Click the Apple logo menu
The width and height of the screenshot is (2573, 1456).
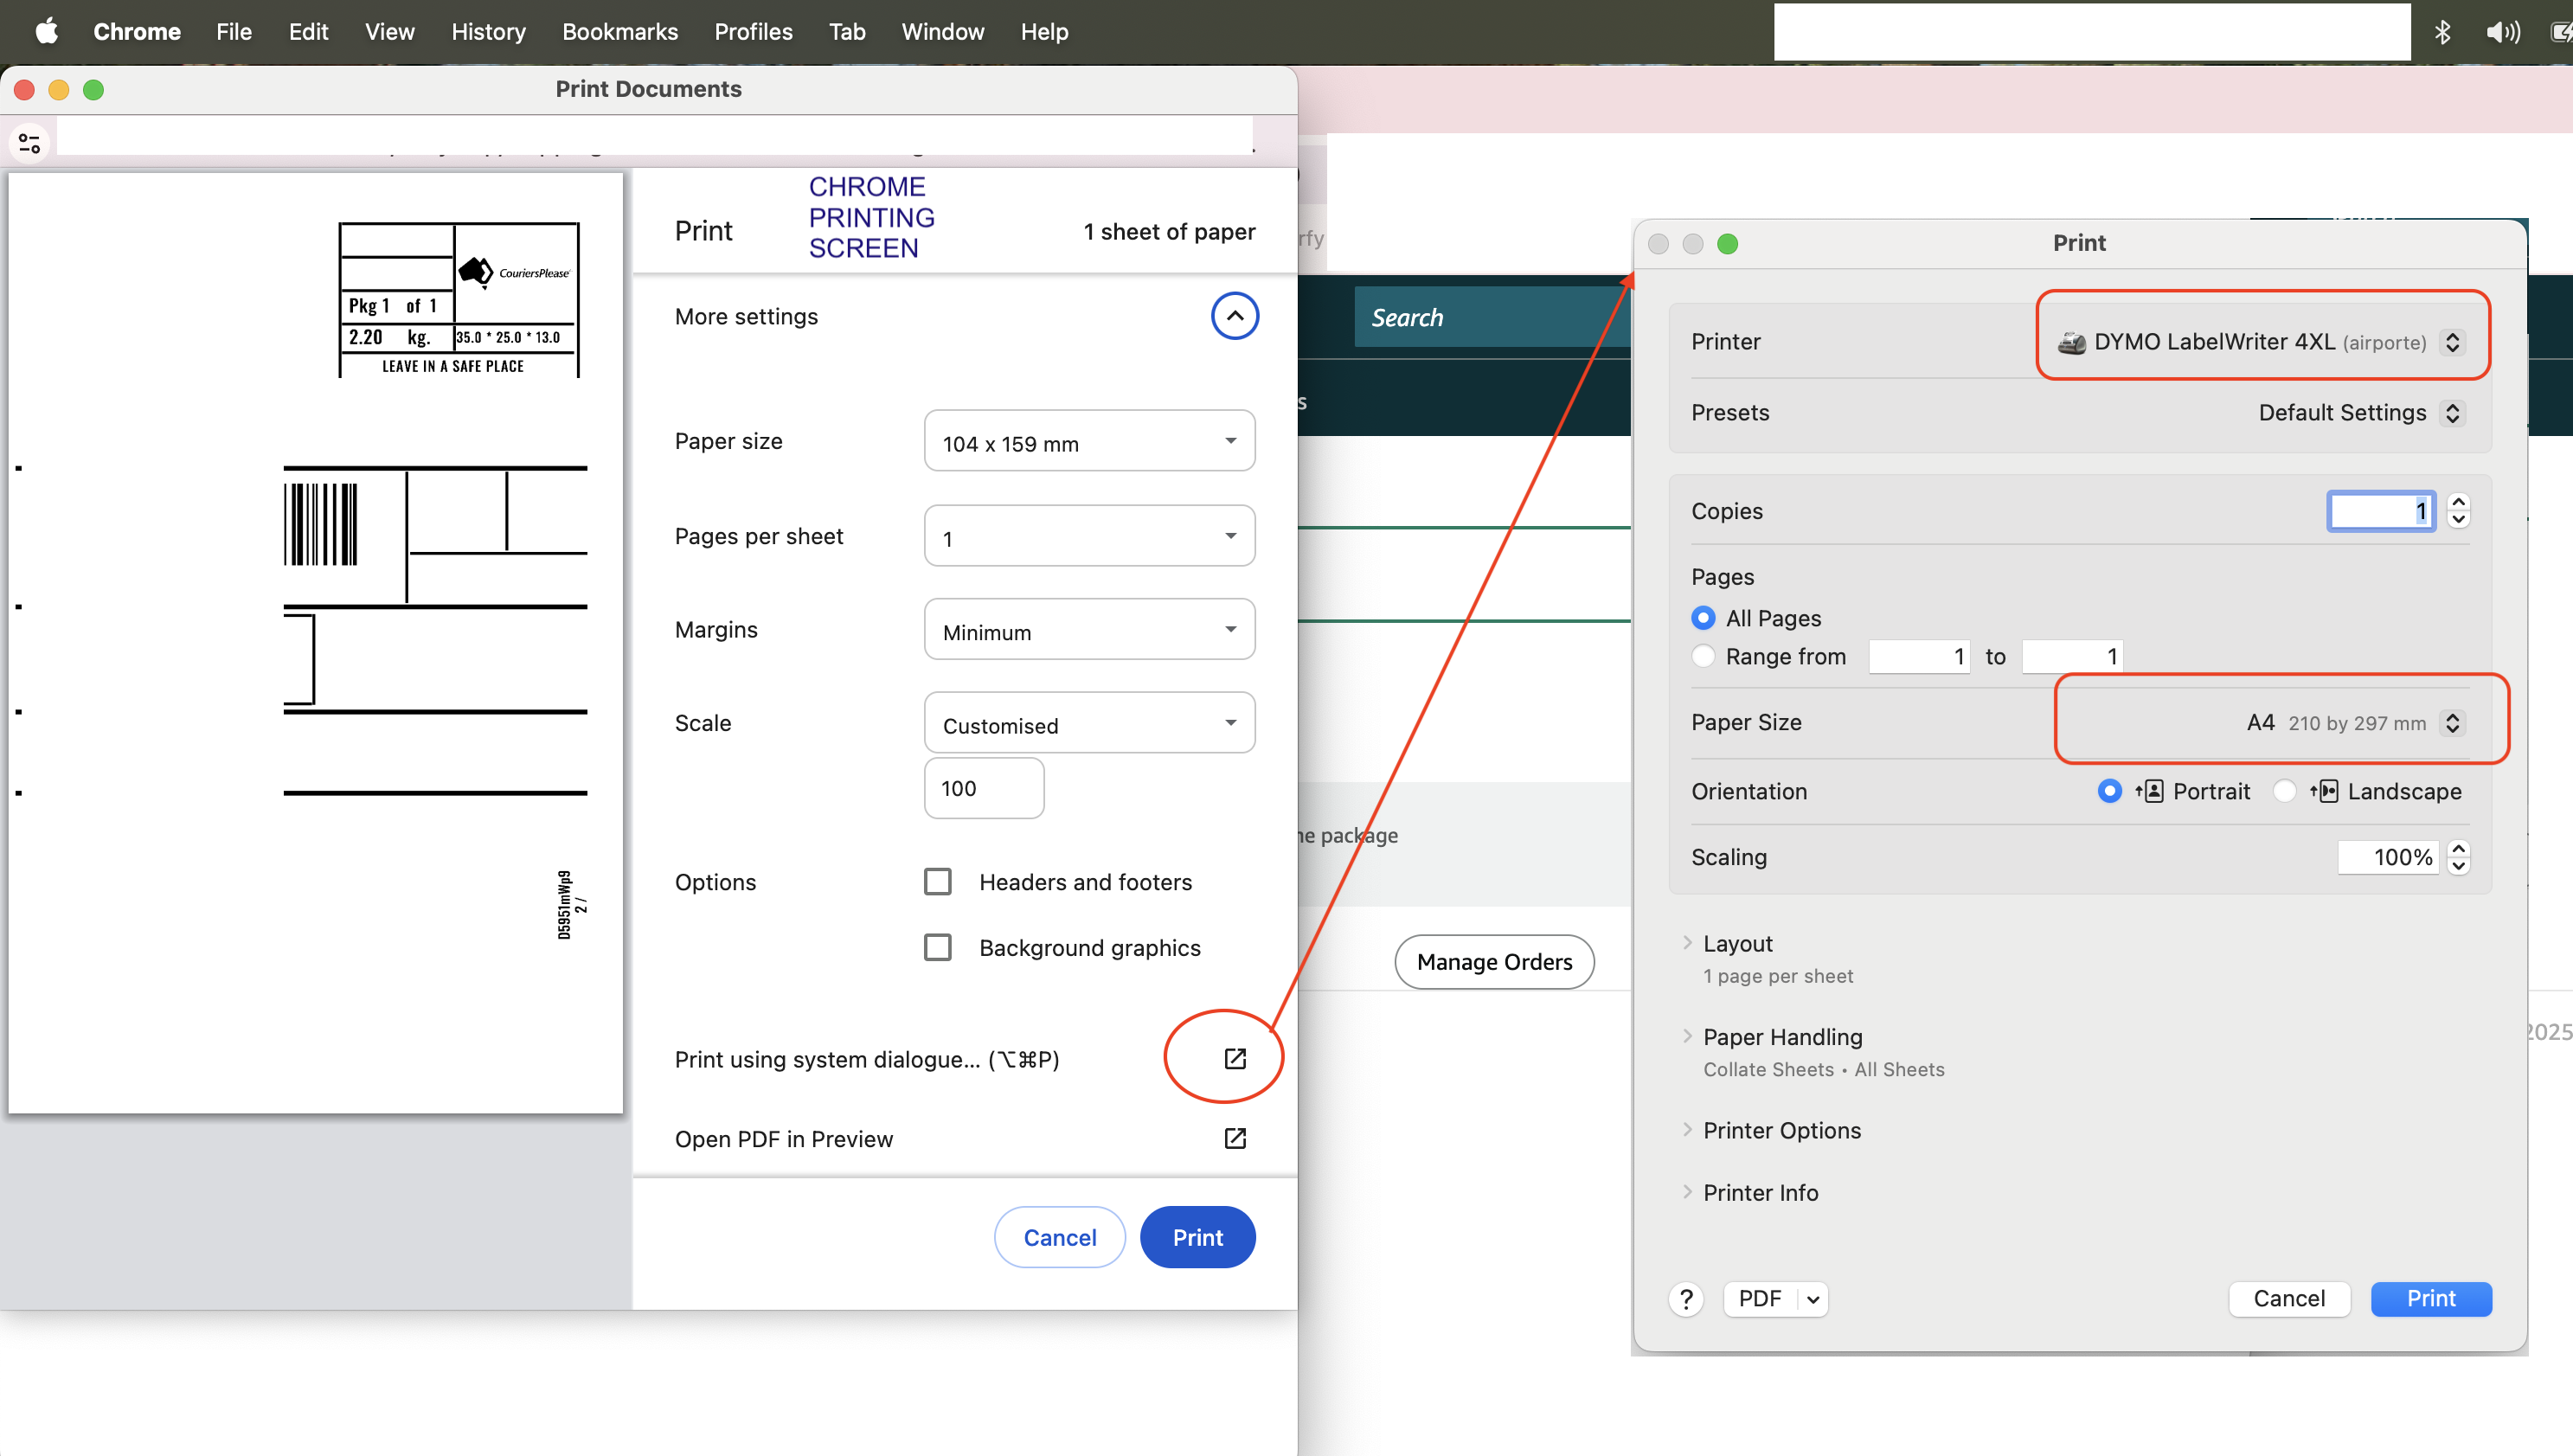coord(46,32)
